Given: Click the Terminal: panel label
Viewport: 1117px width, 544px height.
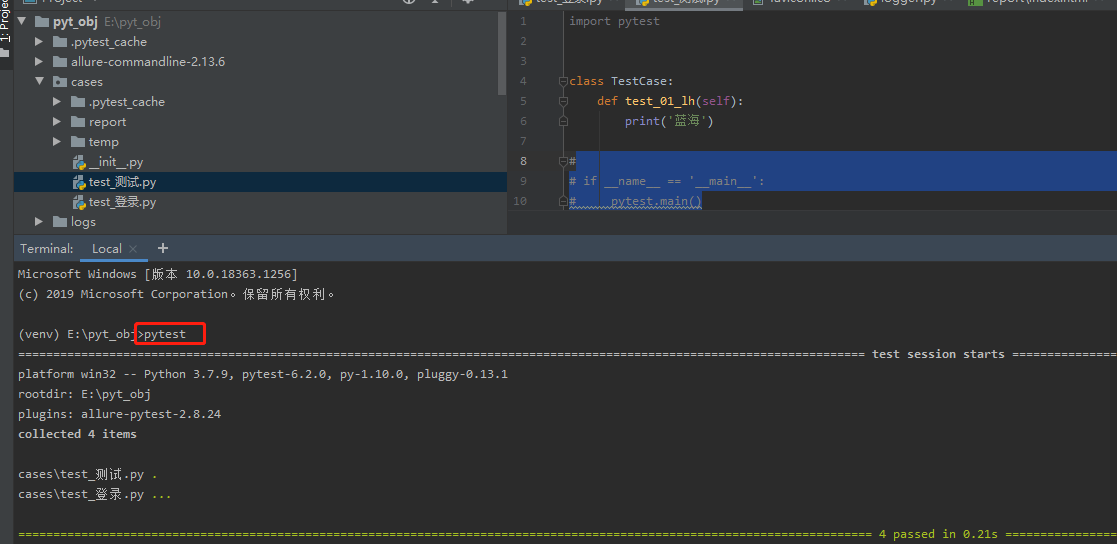Looking at the screenshot, I should [x=47, y=249].
